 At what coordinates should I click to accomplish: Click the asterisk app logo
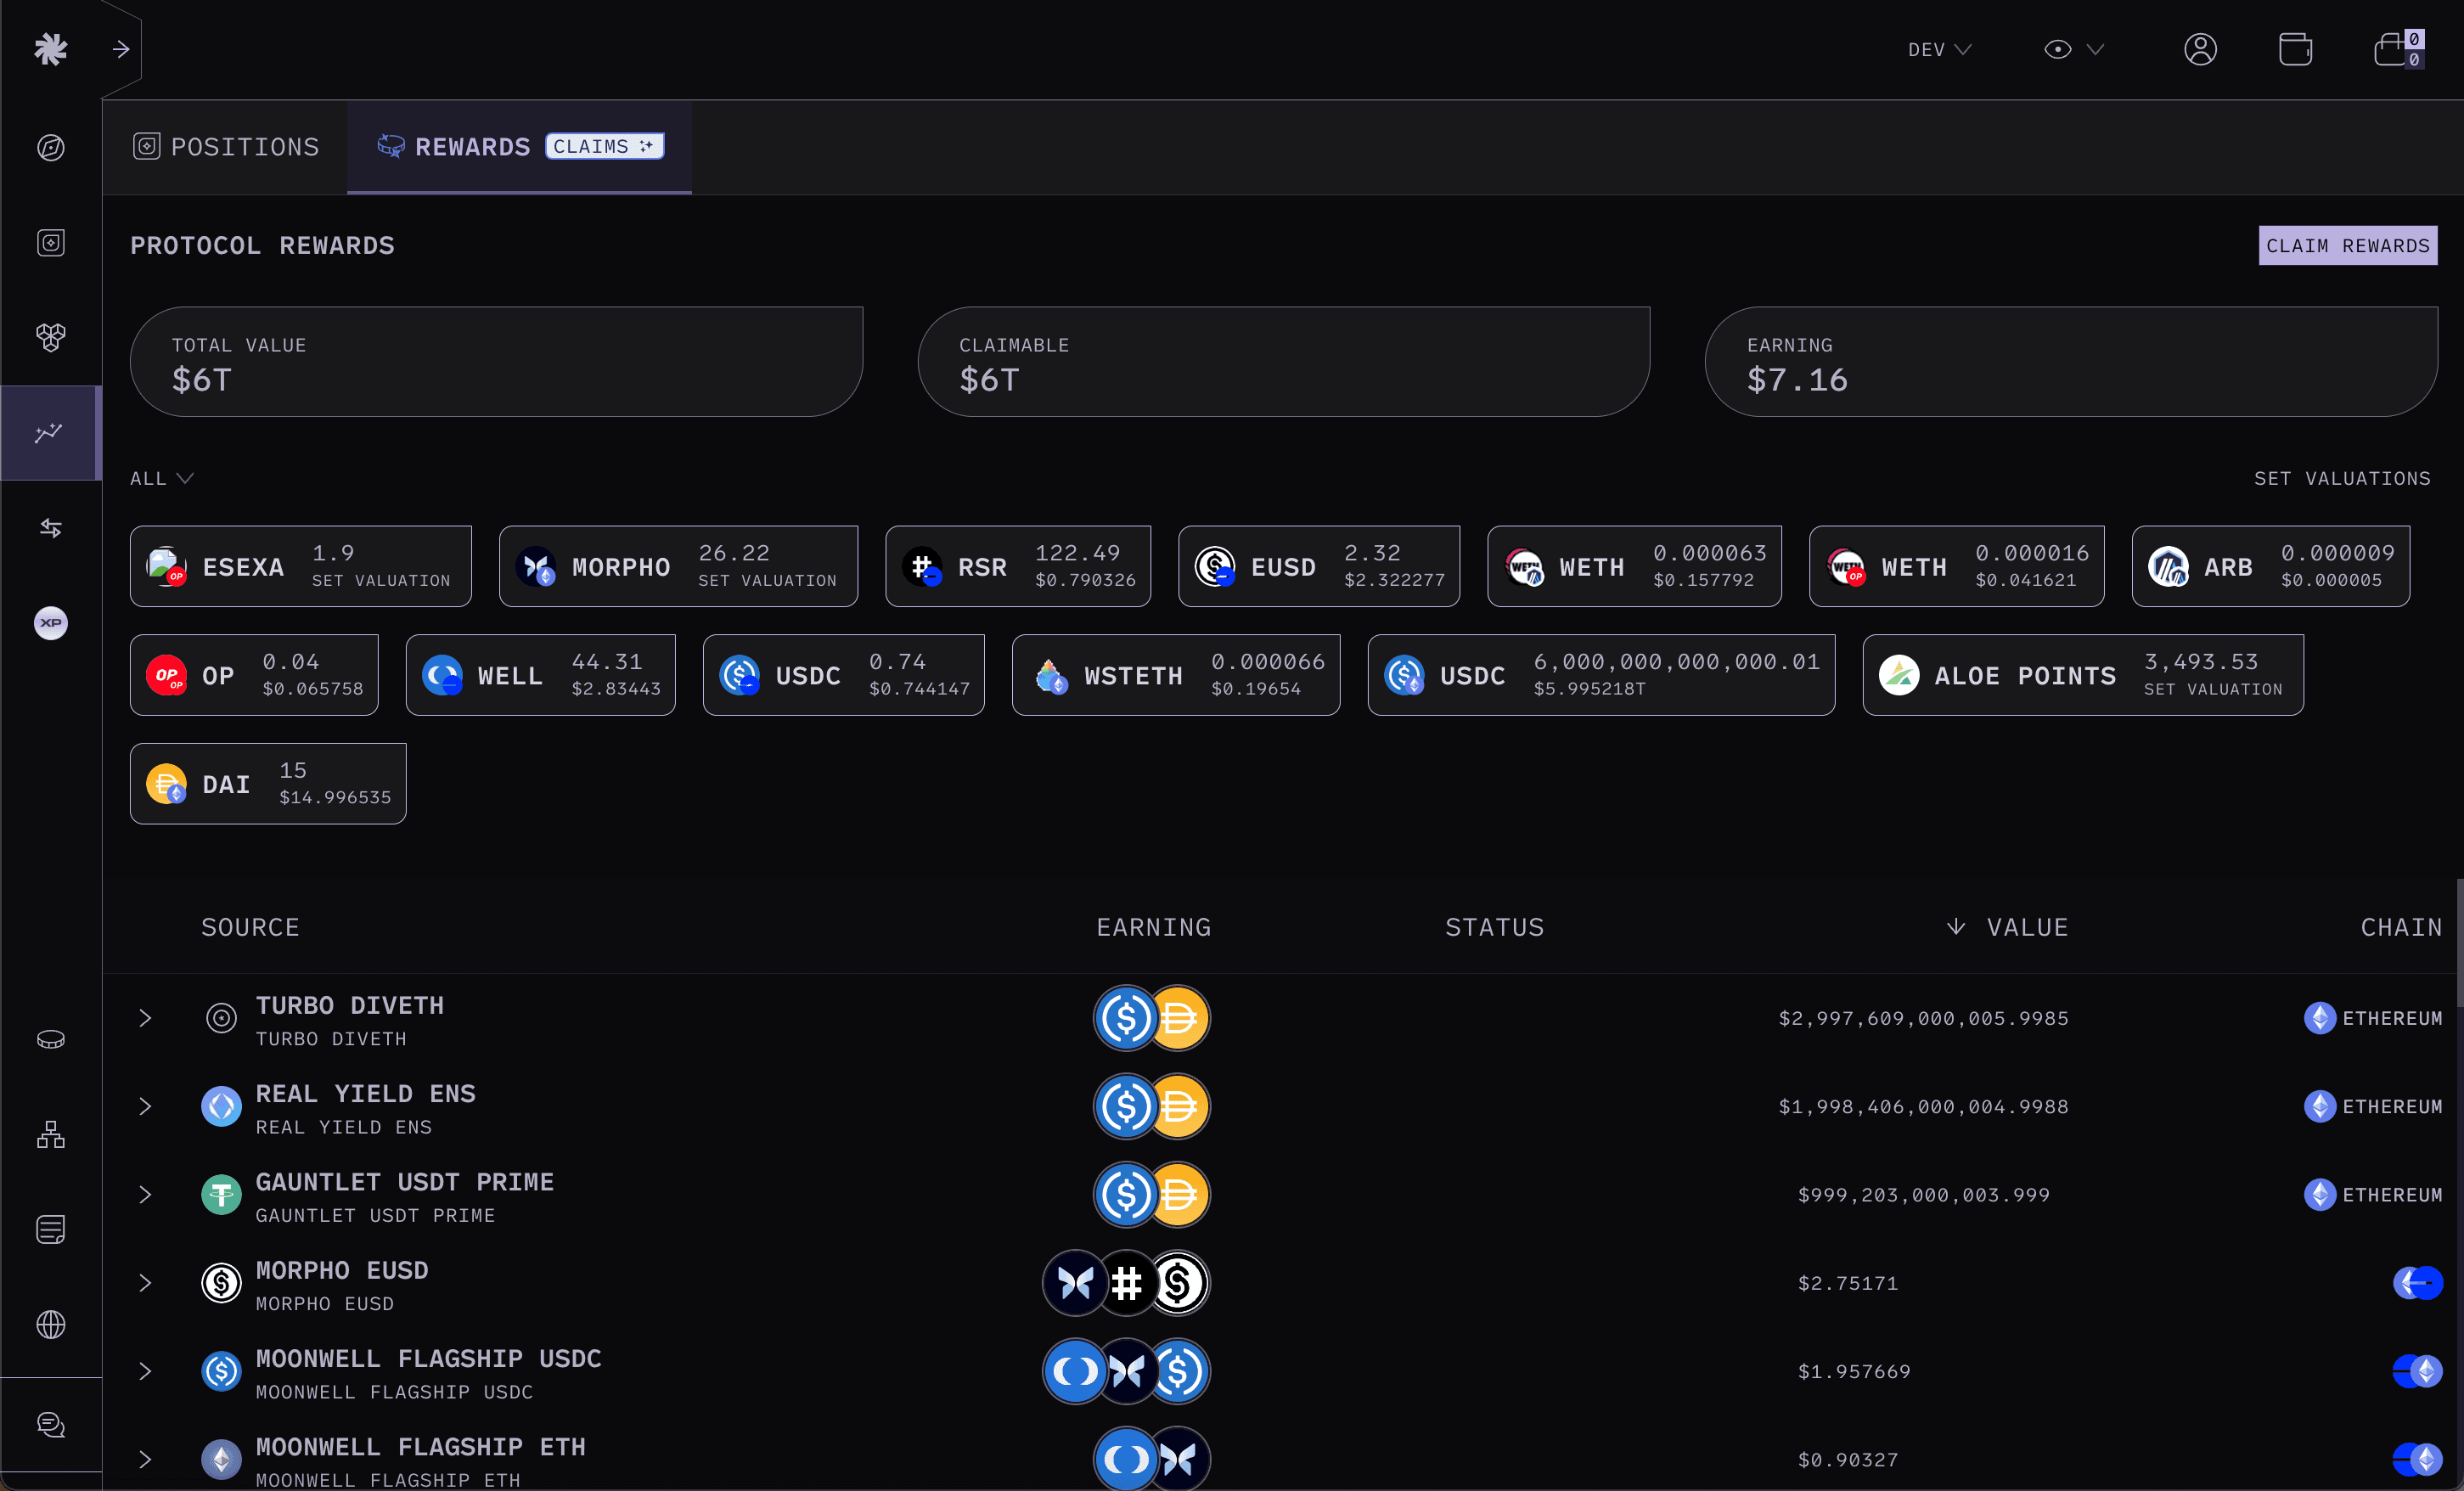click(50, 48)
